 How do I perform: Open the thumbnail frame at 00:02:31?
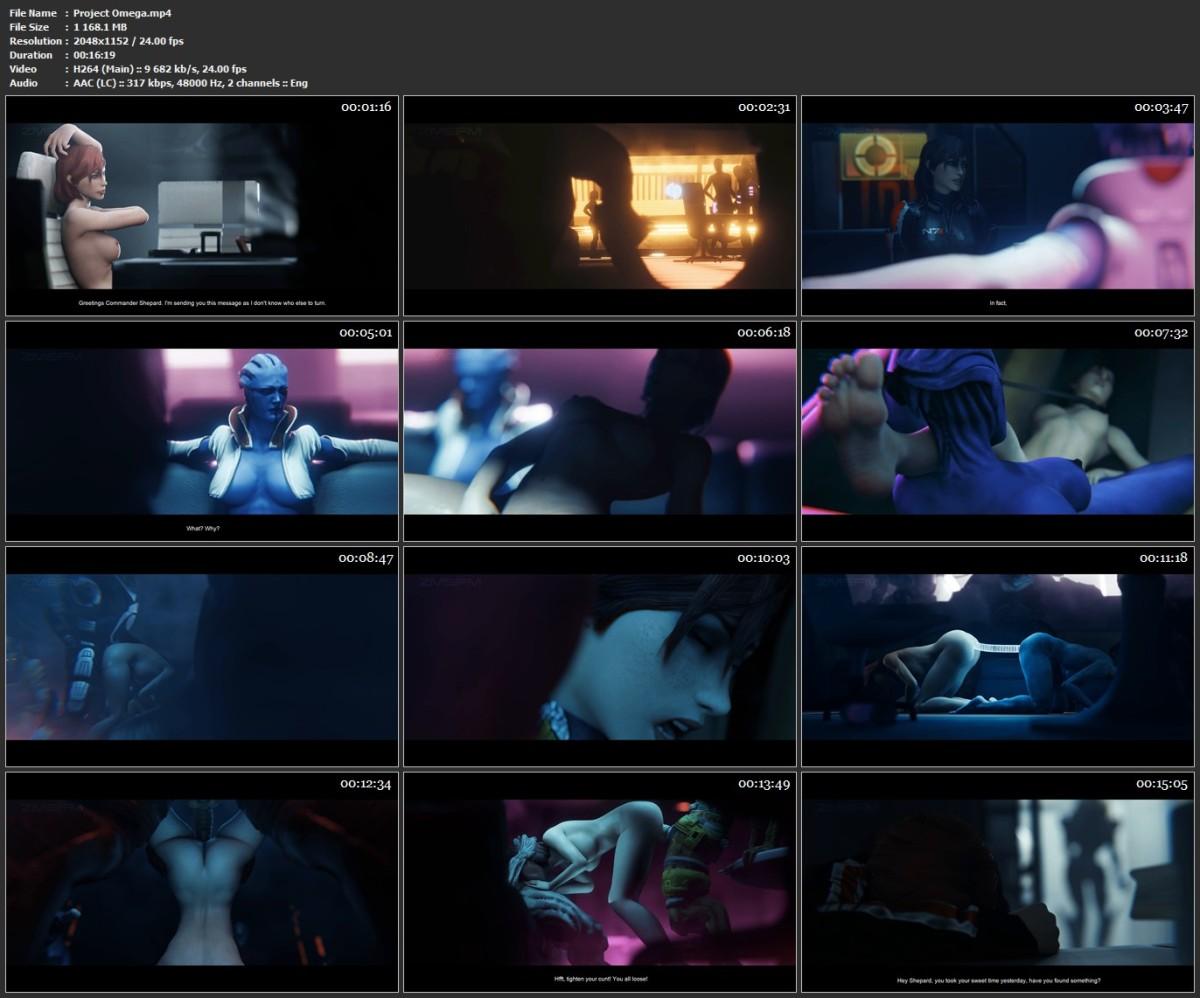point(600,206)
